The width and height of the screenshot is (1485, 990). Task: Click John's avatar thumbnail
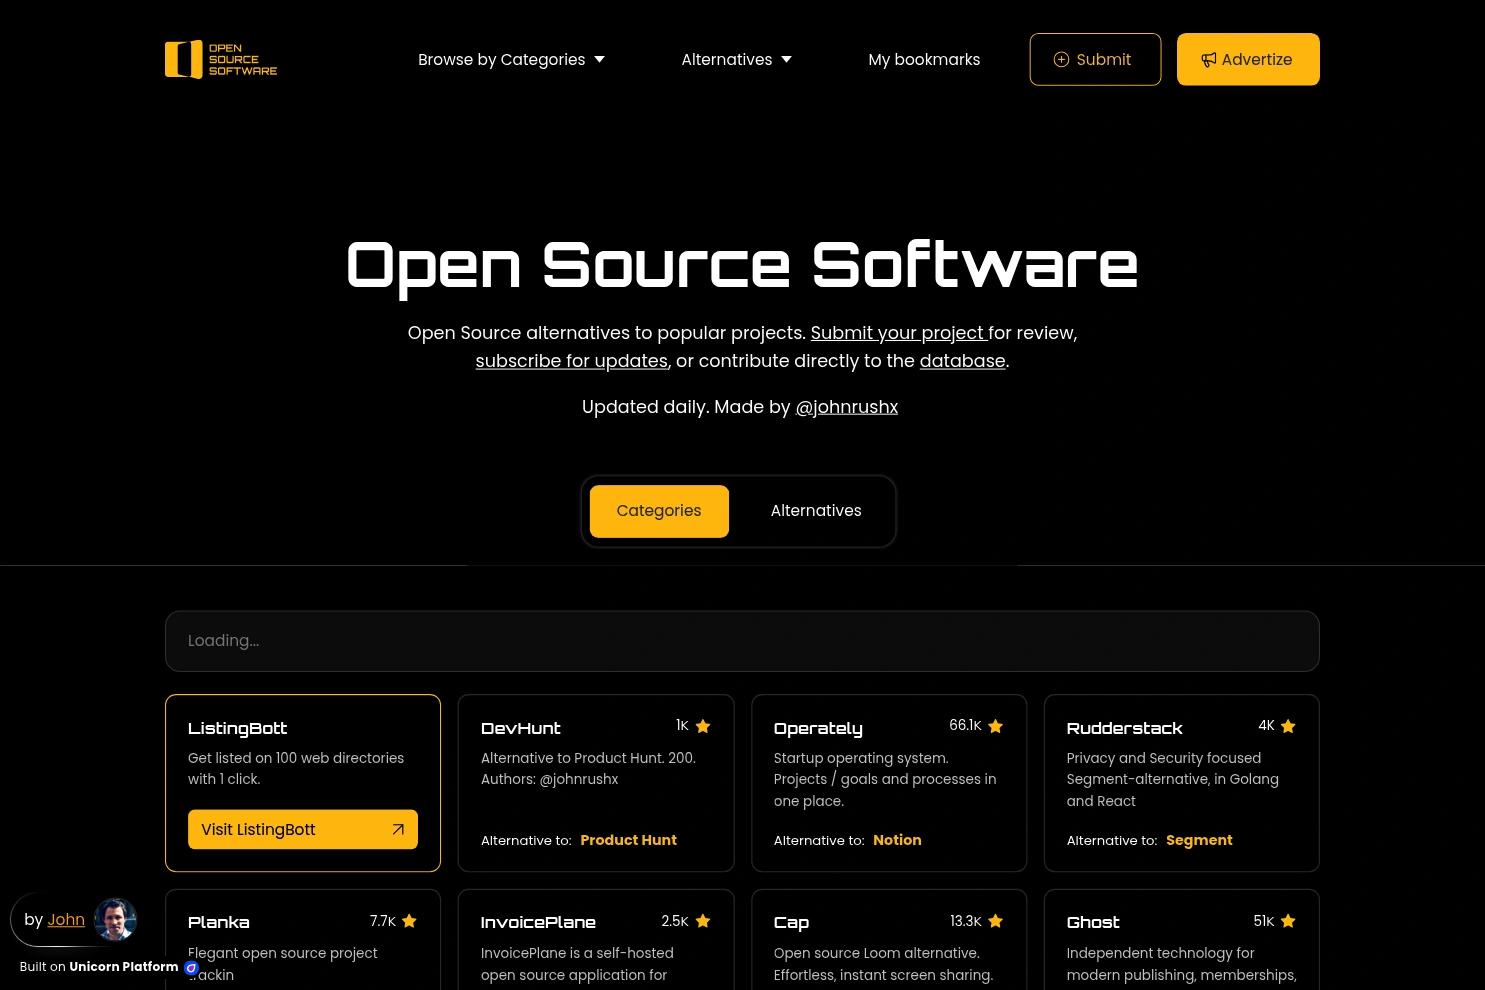(115, 919)
